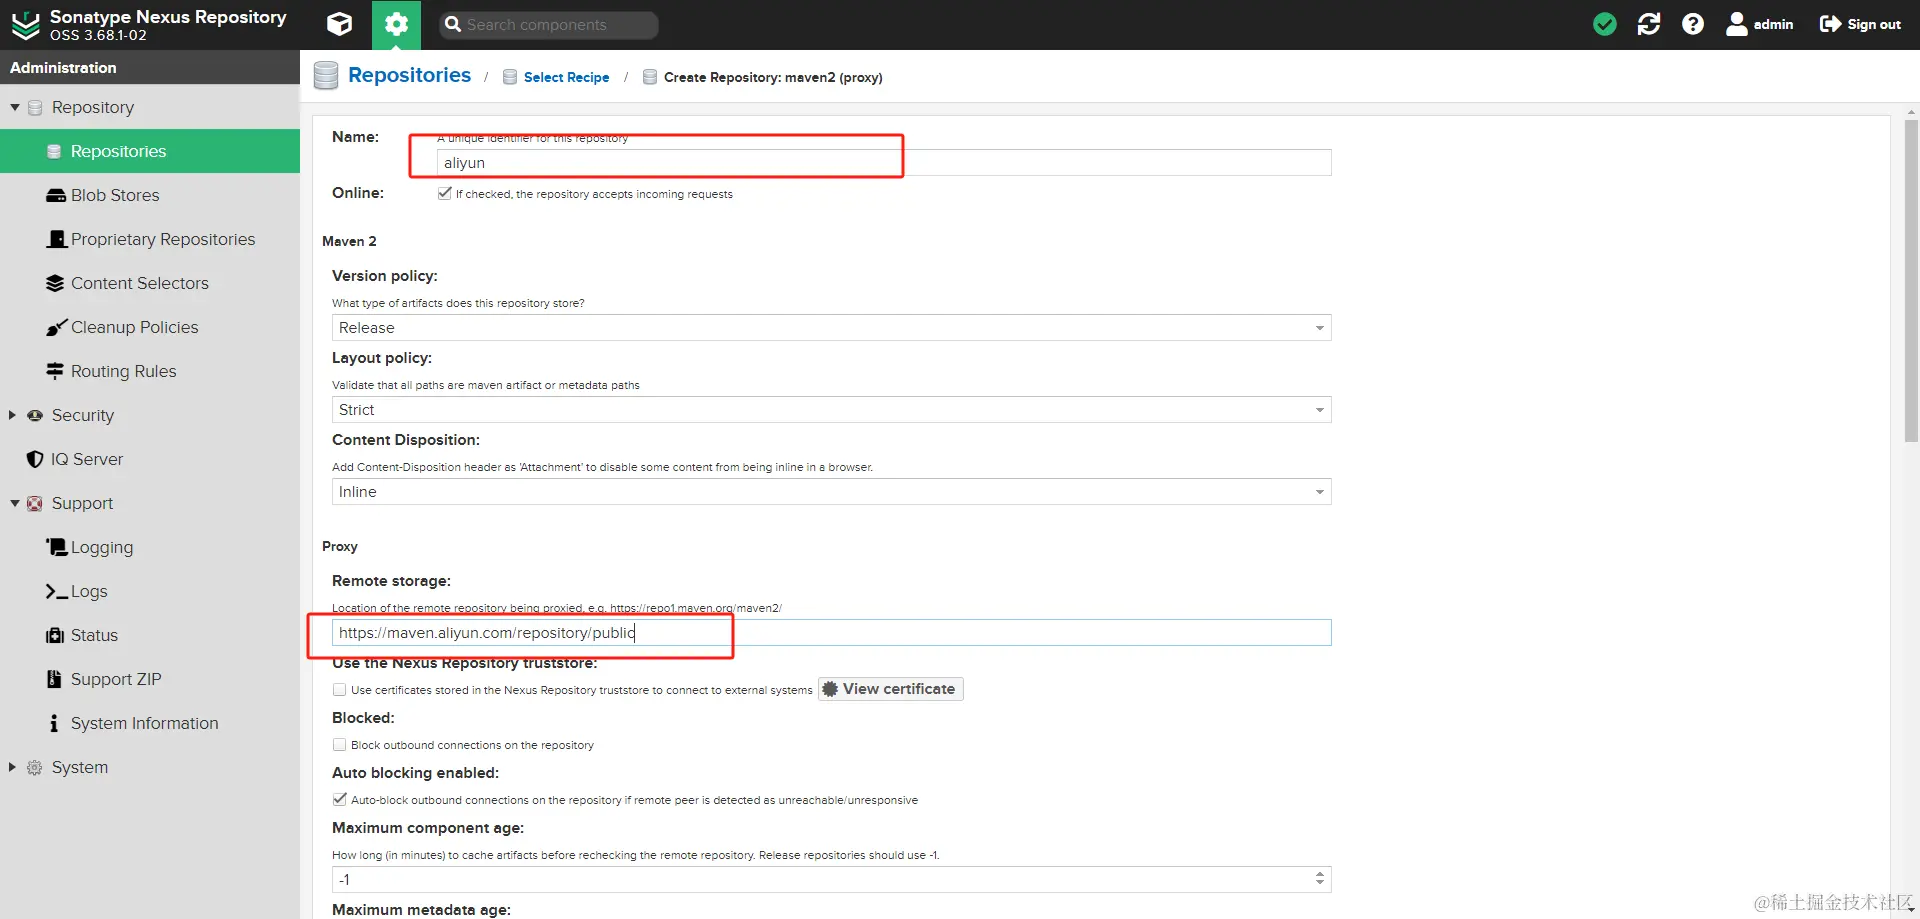1920x919 pixels.
Task: Click the admin user account icon
Action: pos(1737,24)
